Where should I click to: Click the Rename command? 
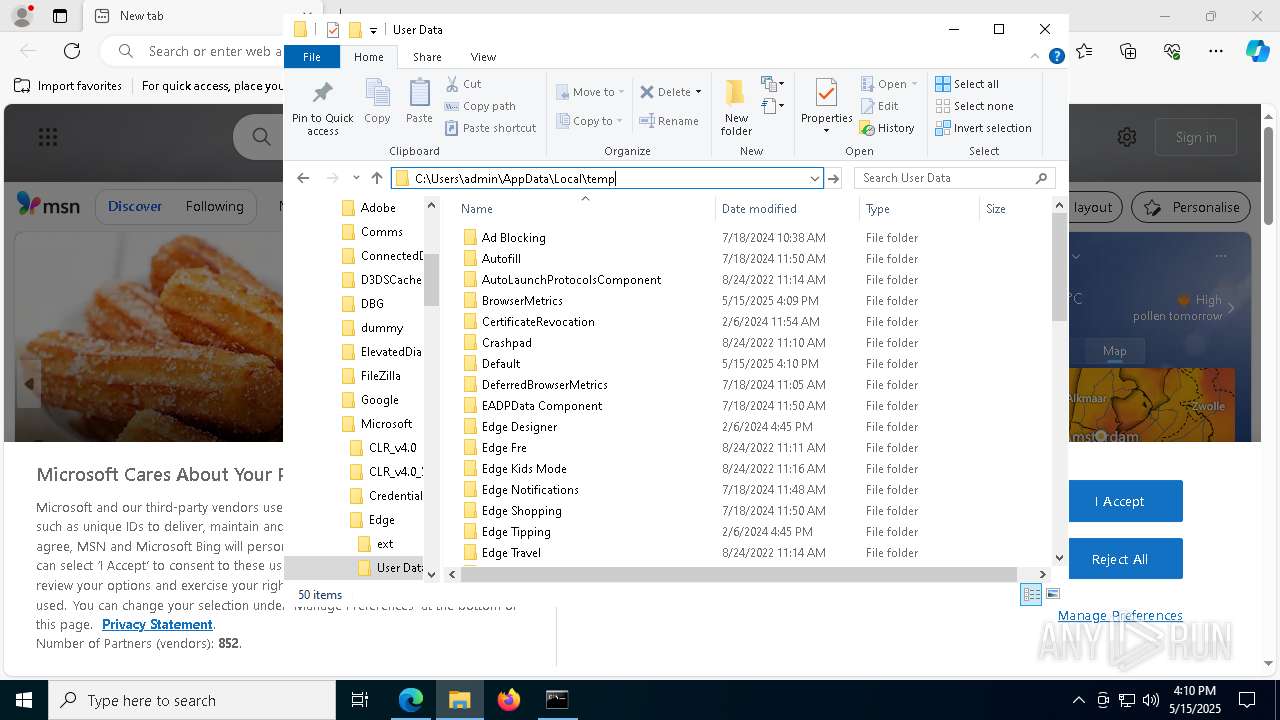(669, 121)
